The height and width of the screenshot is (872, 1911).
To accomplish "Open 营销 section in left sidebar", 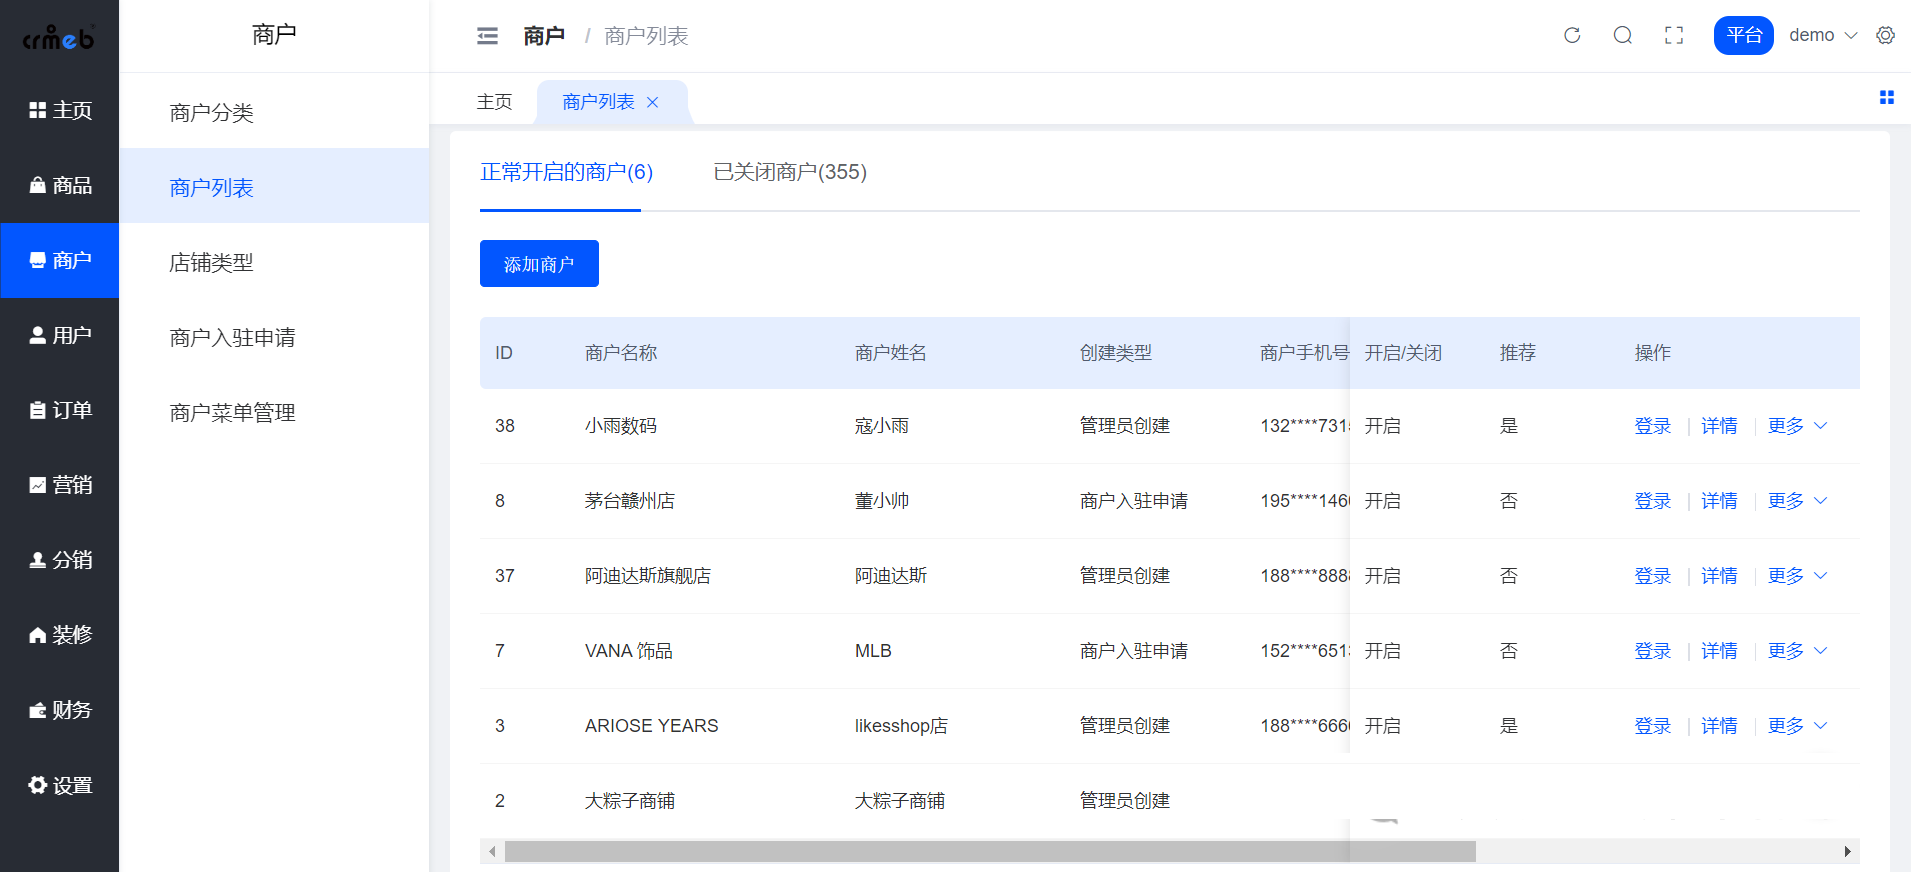I will (60, 485).
